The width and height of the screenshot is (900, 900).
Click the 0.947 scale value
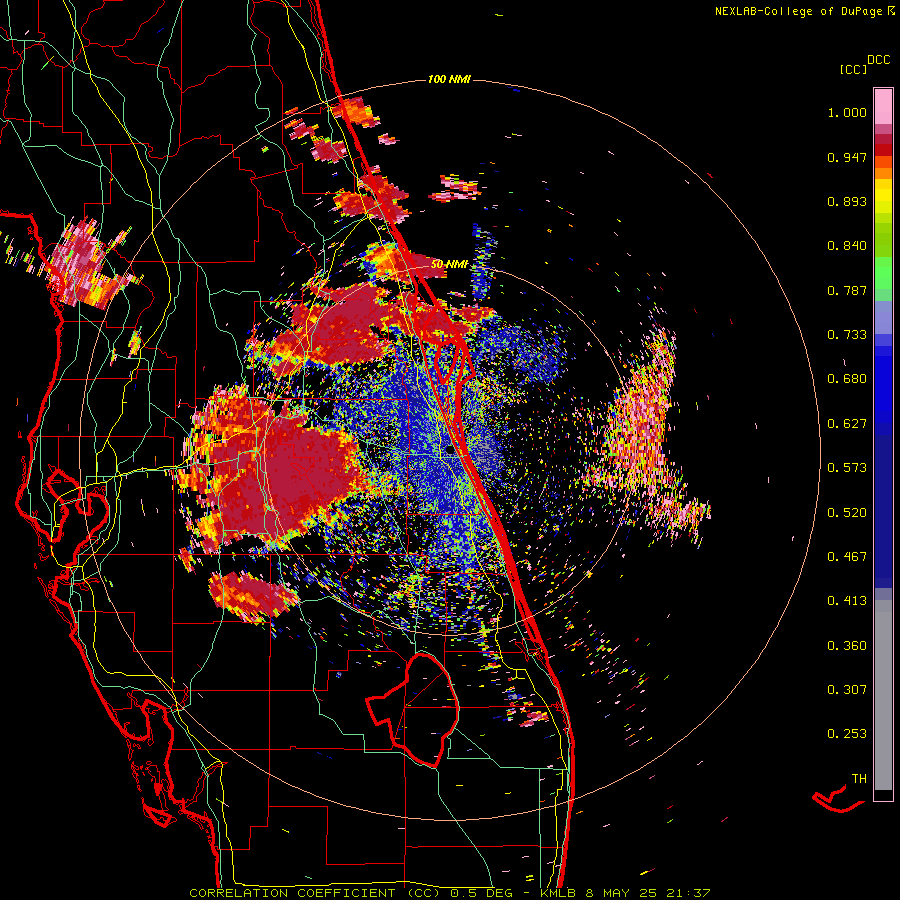[x=847, y=157]
